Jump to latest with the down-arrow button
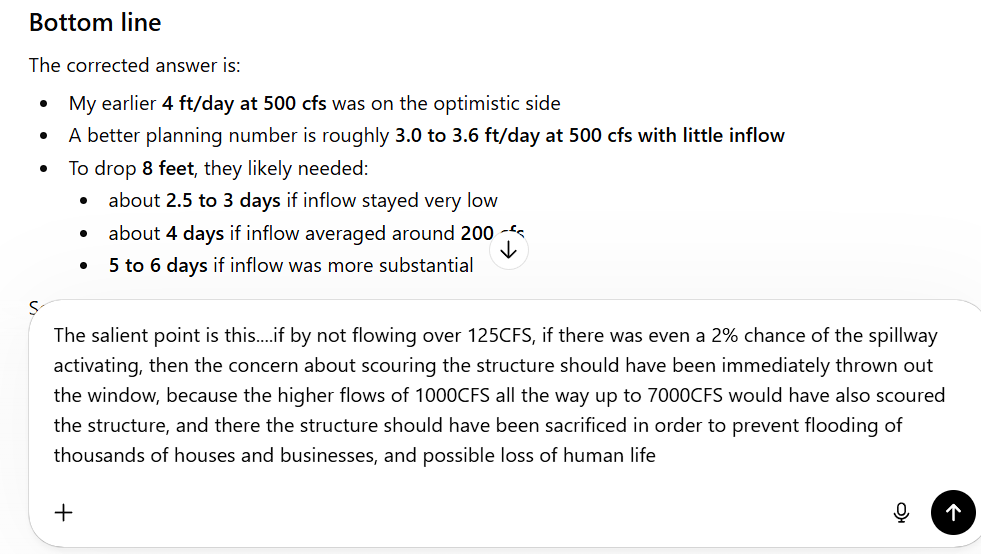The width and height of the screenshot is (981, 554). coord(508,250)
